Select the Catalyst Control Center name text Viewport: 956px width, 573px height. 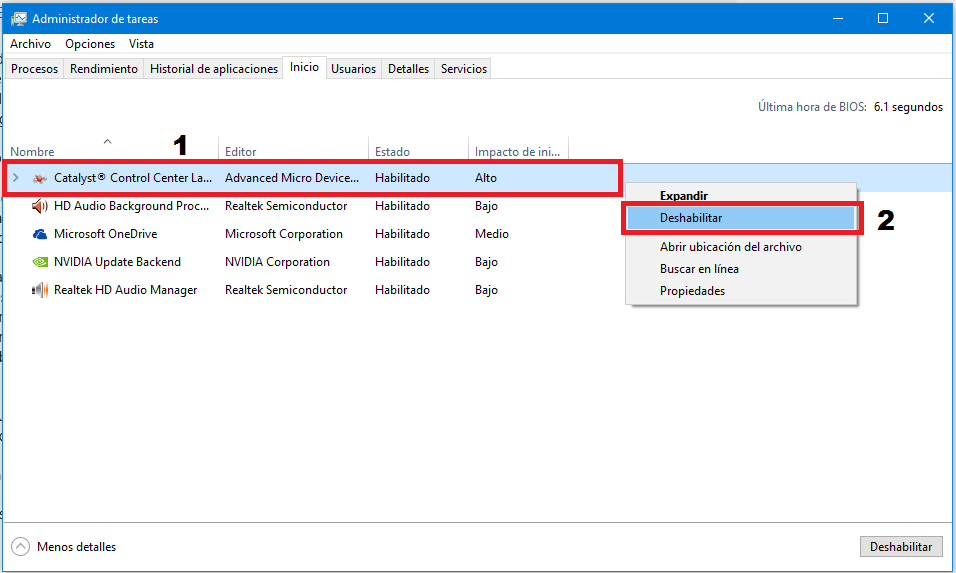[x=133, y=178]
